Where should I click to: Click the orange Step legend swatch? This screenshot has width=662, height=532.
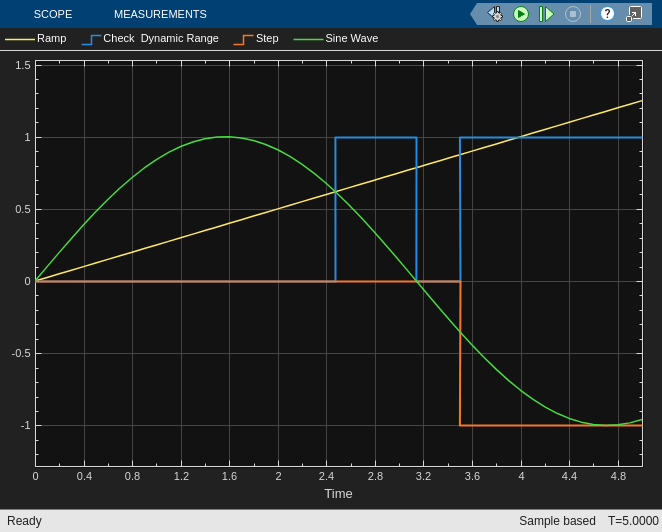click(x=243, y=40)
